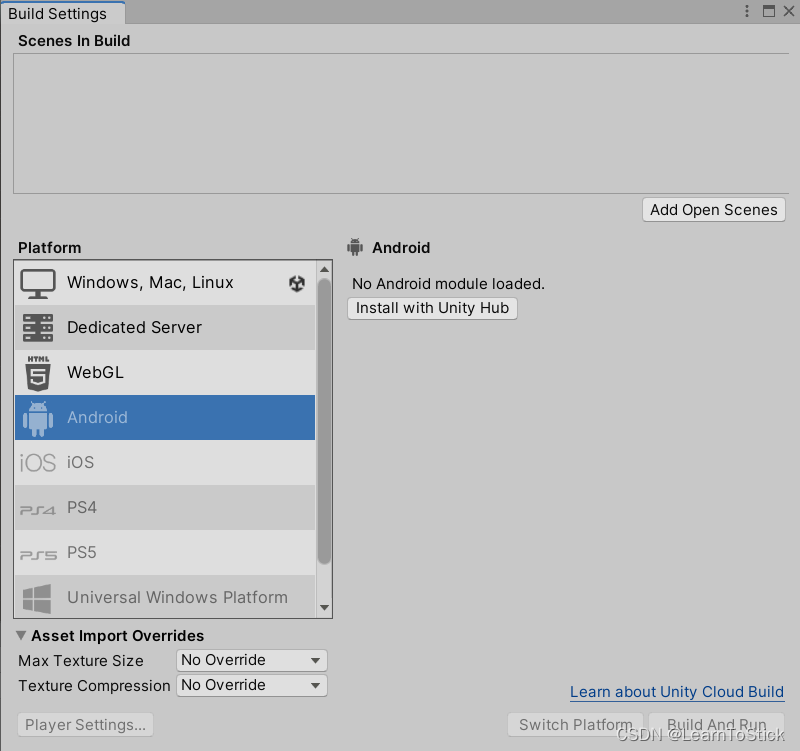Select the Build Settings tab
The image size is (800, 751).
(63, 13)
